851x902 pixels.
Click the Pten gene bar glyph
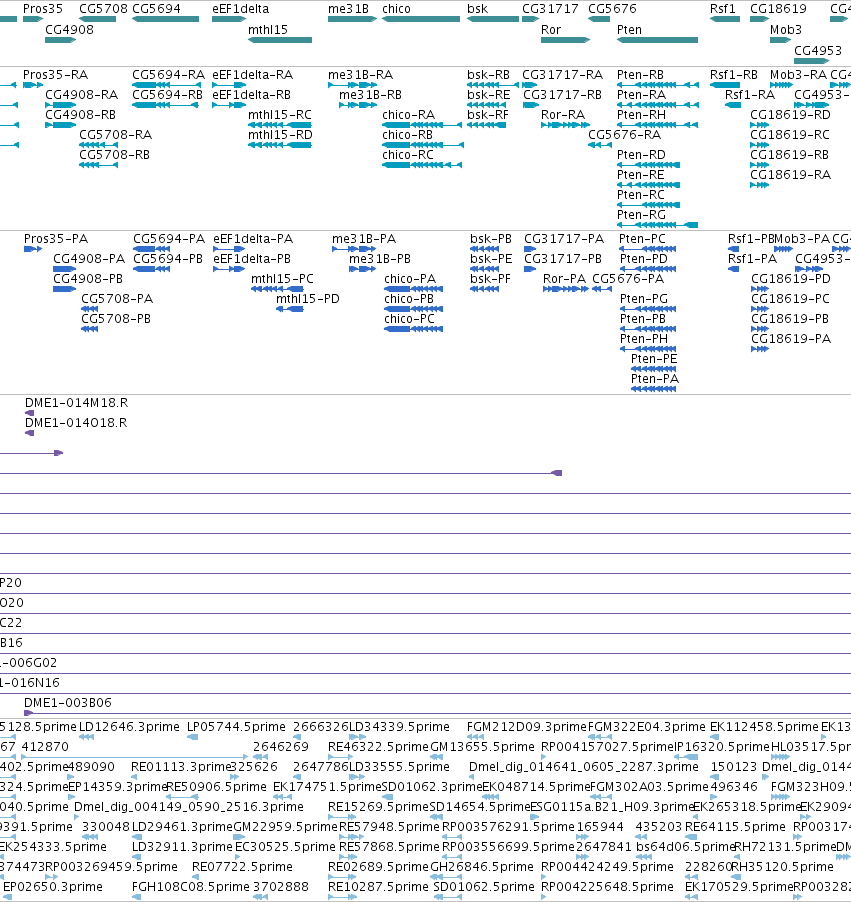click(x=657, y=40)
